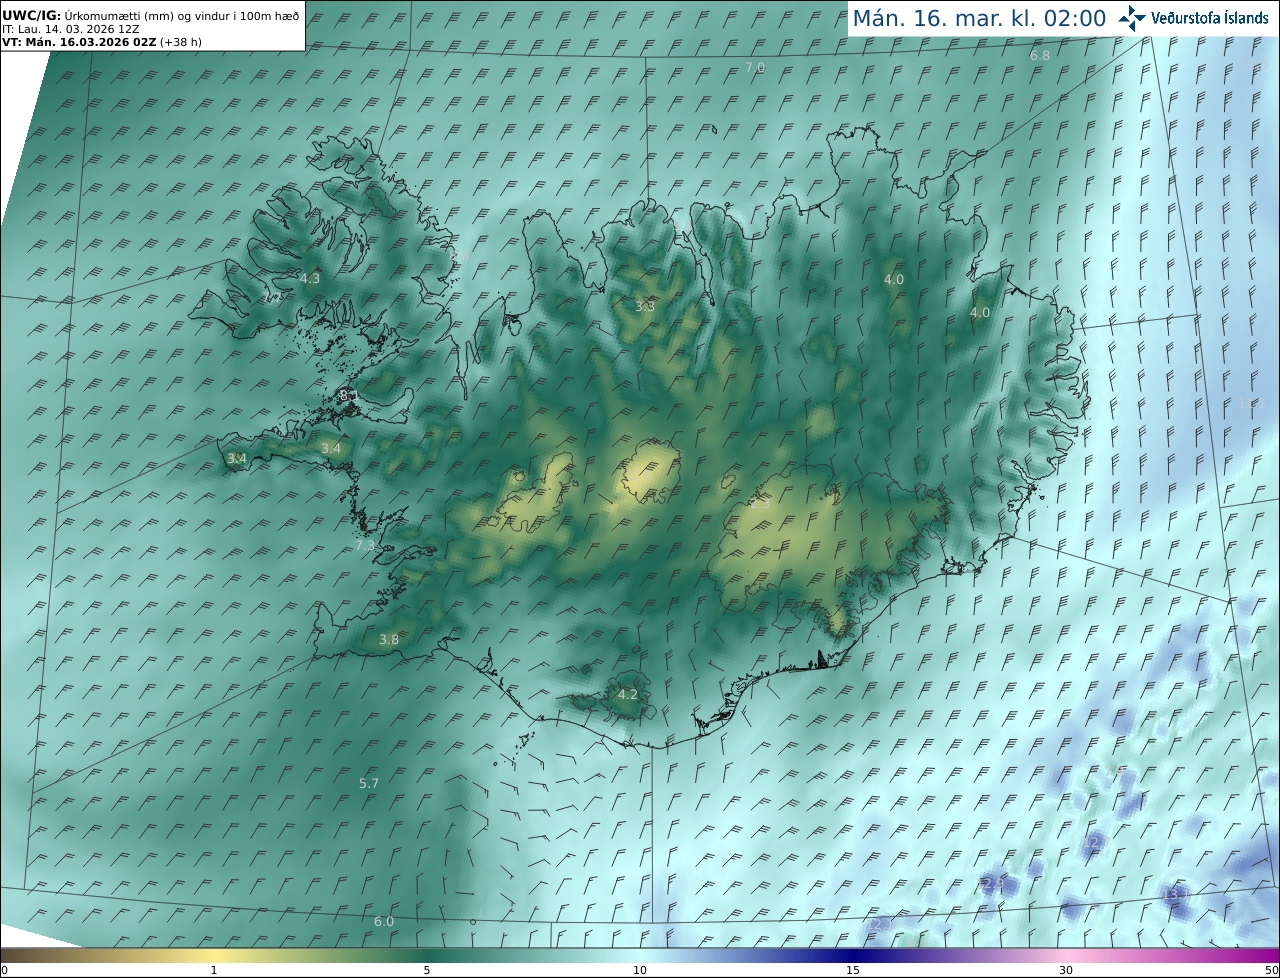Image resolution: width=1280 pixels, height=978 pixels.
Task: Click the 50 tick label of the color scale
Action: coord(1271,970)
